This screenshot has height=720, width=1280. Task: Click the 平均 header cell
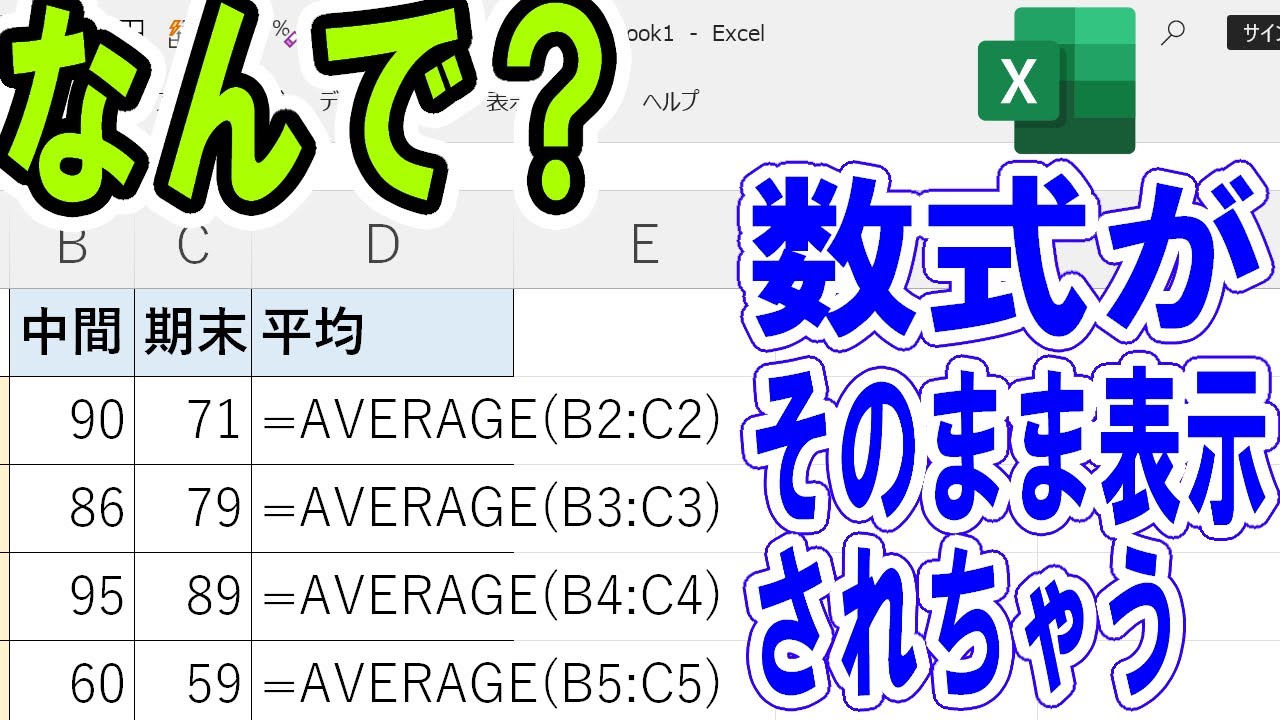coord(383,333)
